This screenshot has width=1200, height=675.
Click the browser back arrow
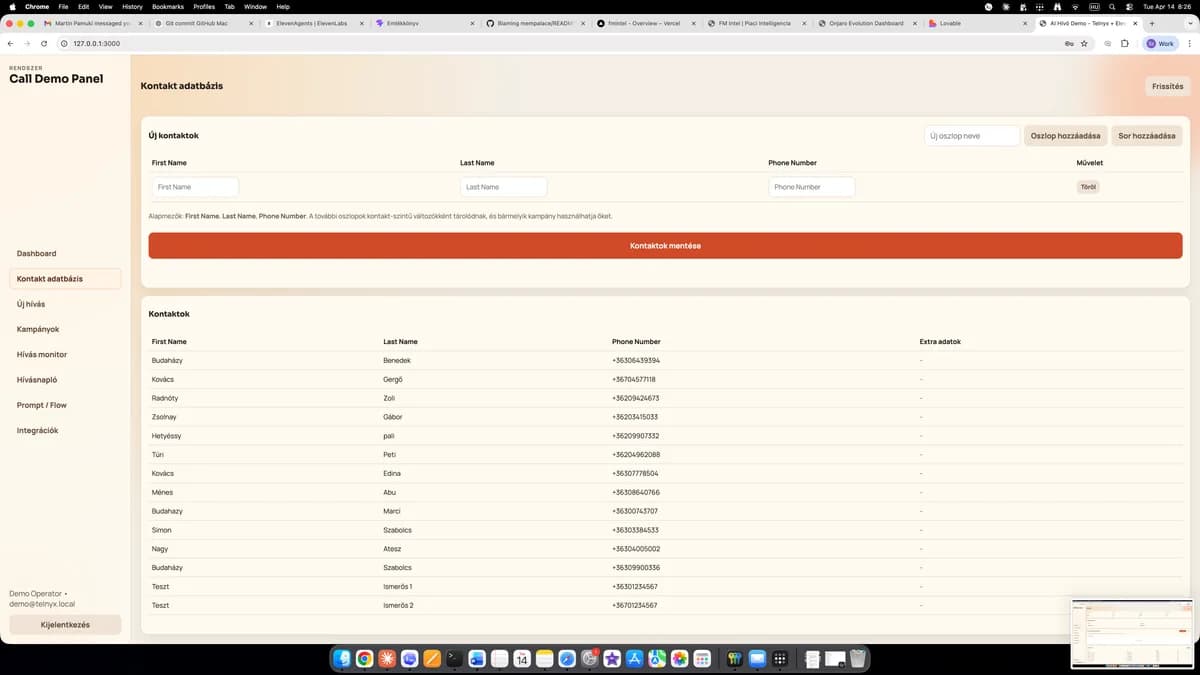tap(10, 44)
